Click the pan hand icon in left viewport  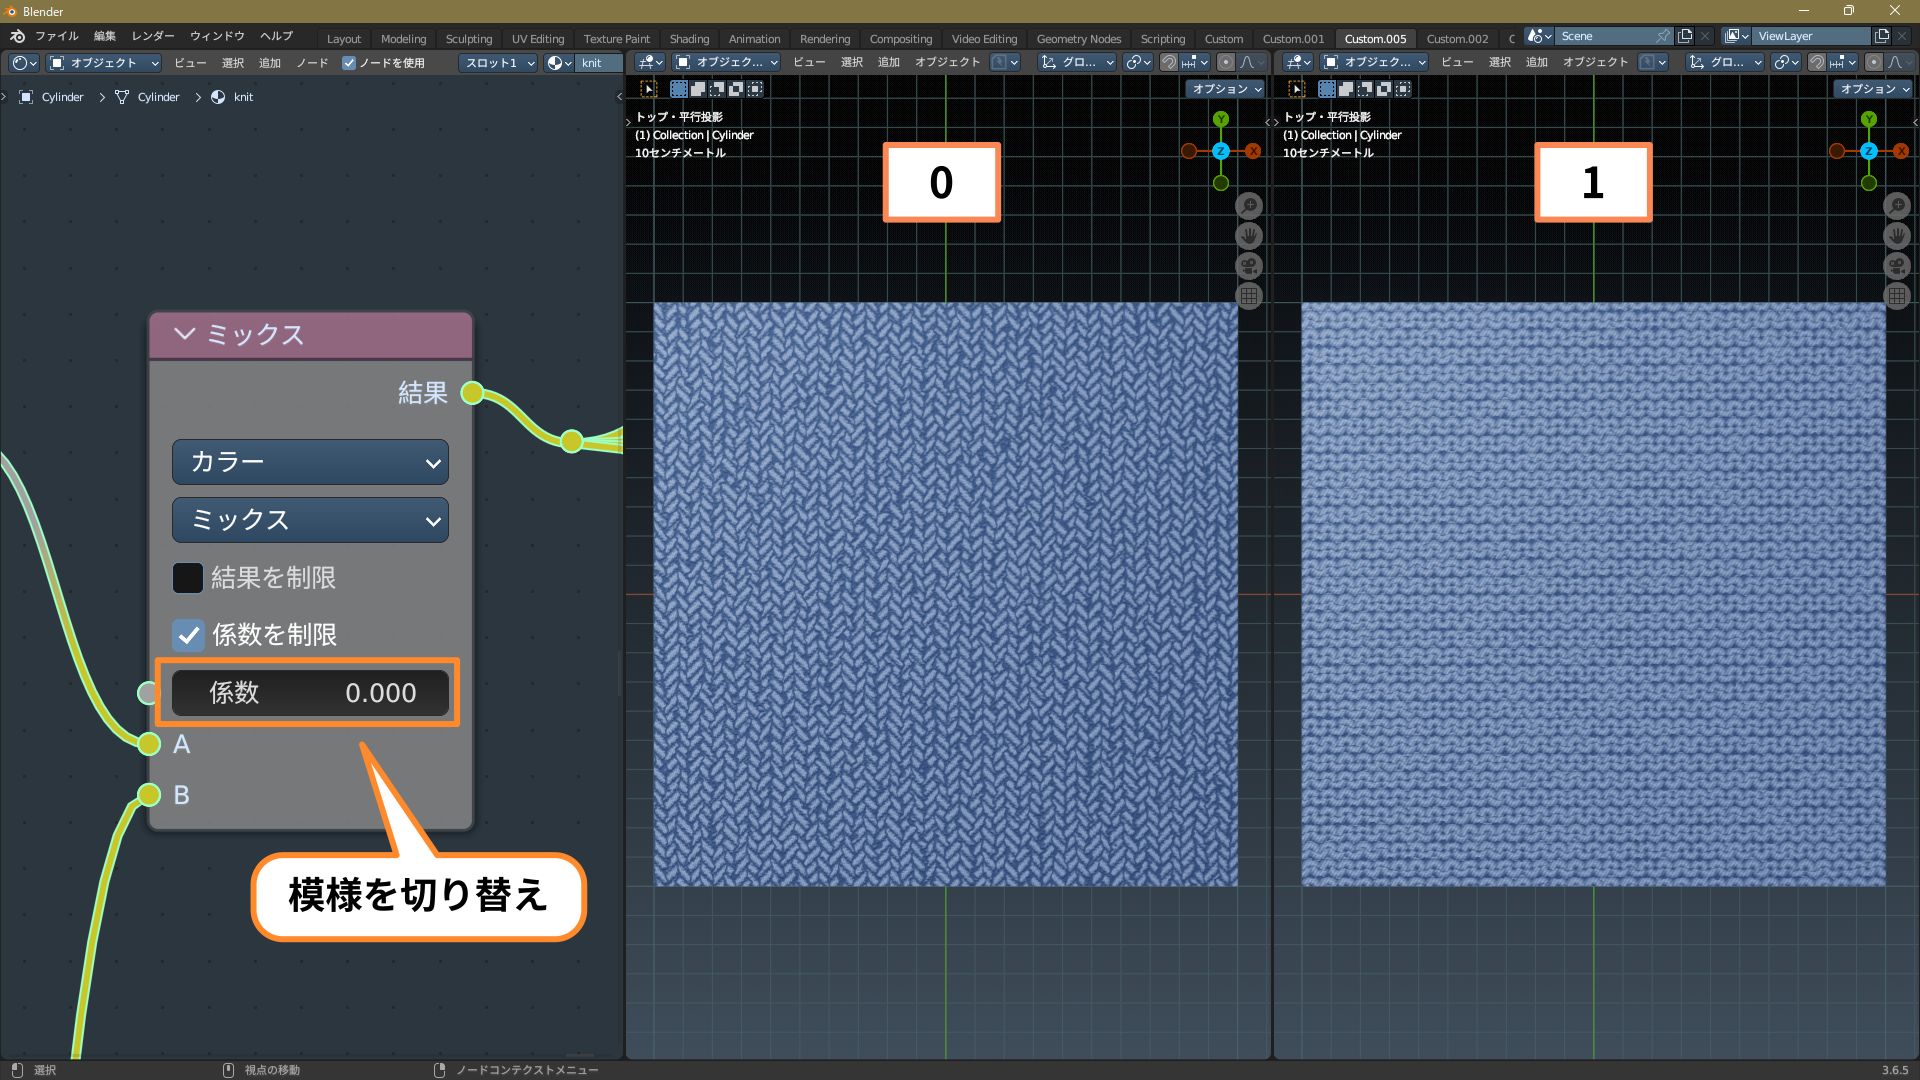(x=1249, y=236)
